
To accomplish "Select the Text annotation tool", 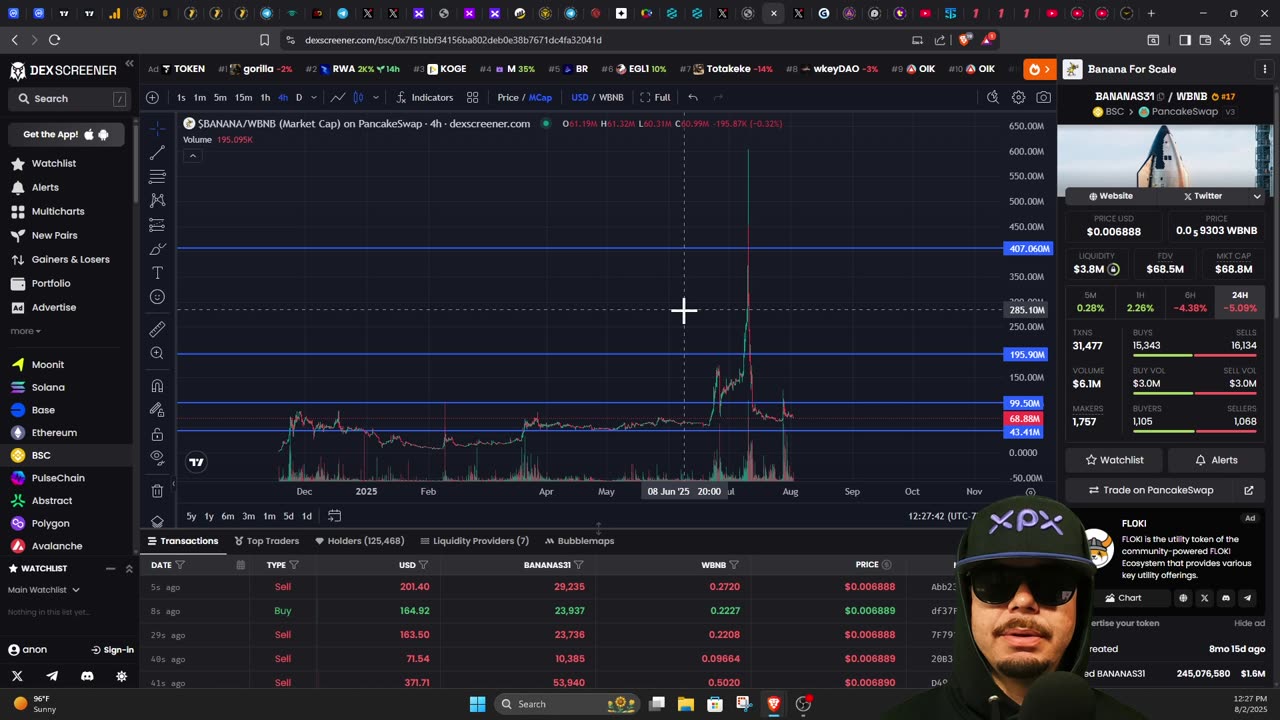I will (157, 272).
